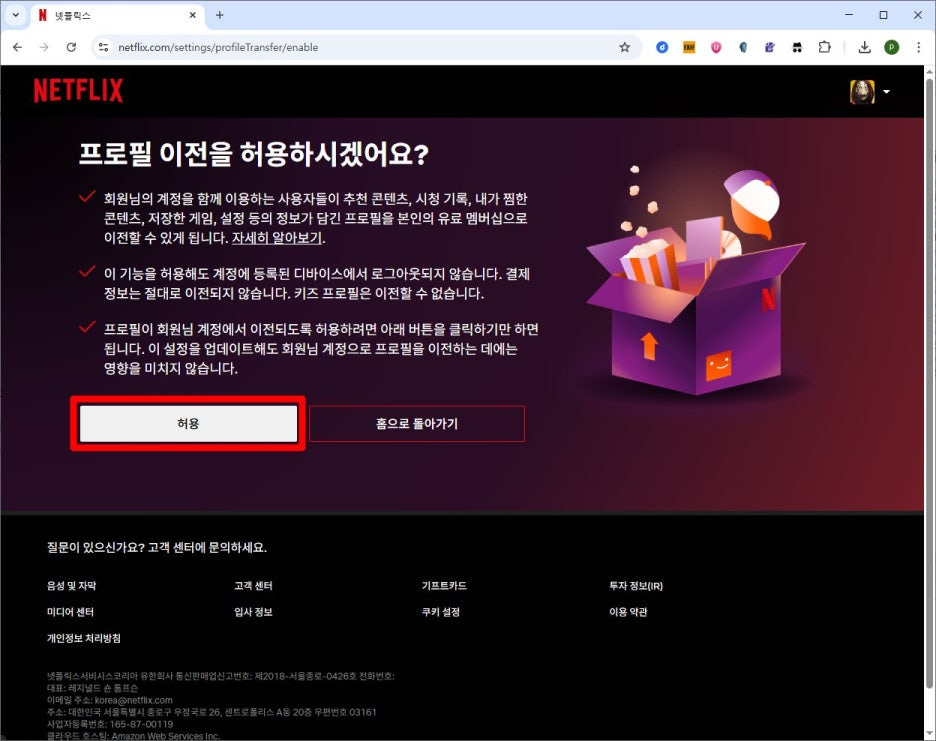Open the pink shield extension icon
Screen dimensions: 936x741
716,47
